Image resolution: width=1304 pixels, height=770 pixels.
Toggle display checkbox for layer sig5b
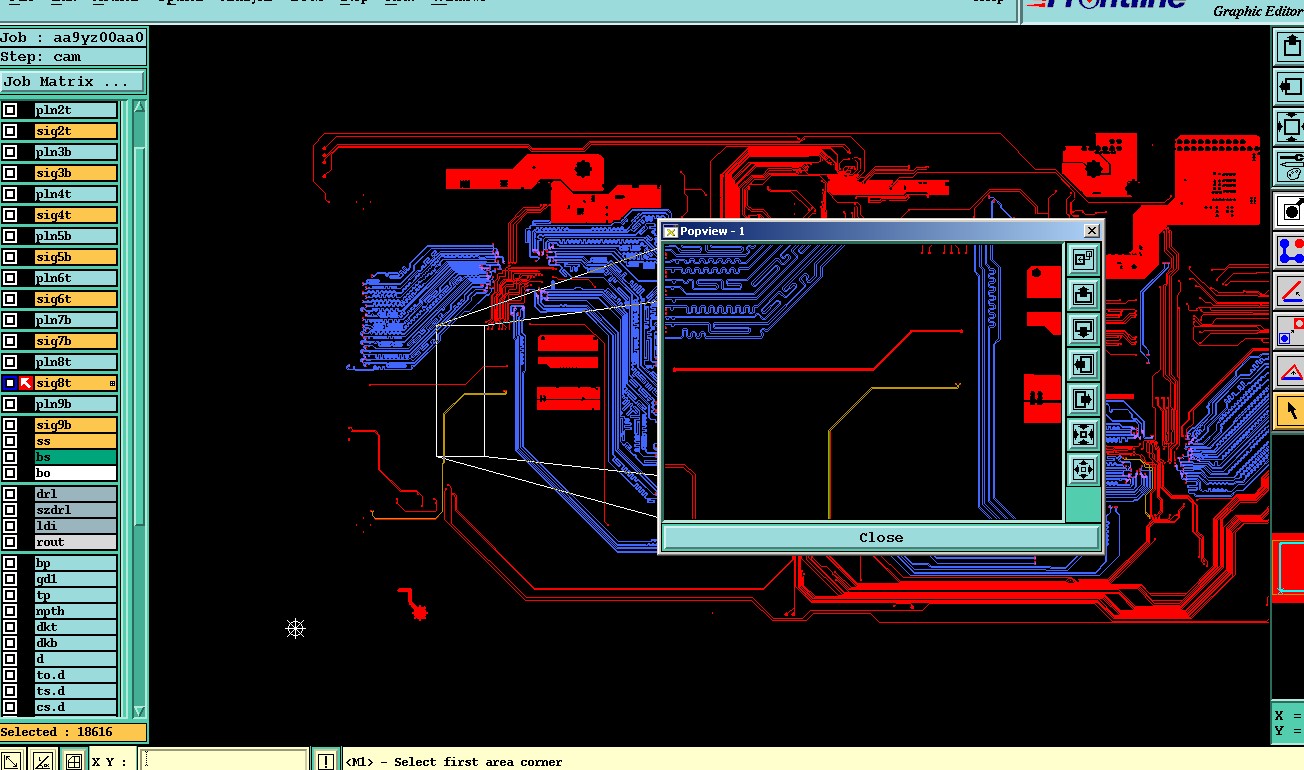point(10,257)
